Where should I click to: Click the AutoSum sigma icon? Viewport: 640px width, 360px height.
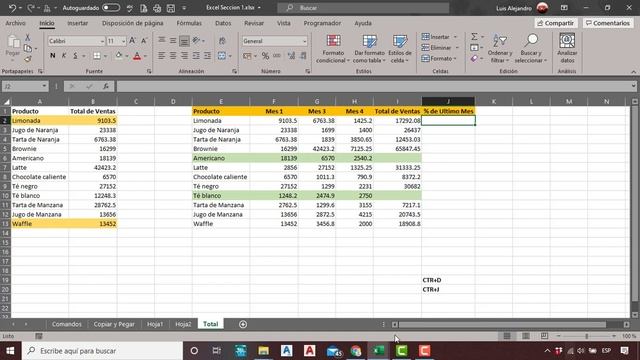tap(474, 37)
